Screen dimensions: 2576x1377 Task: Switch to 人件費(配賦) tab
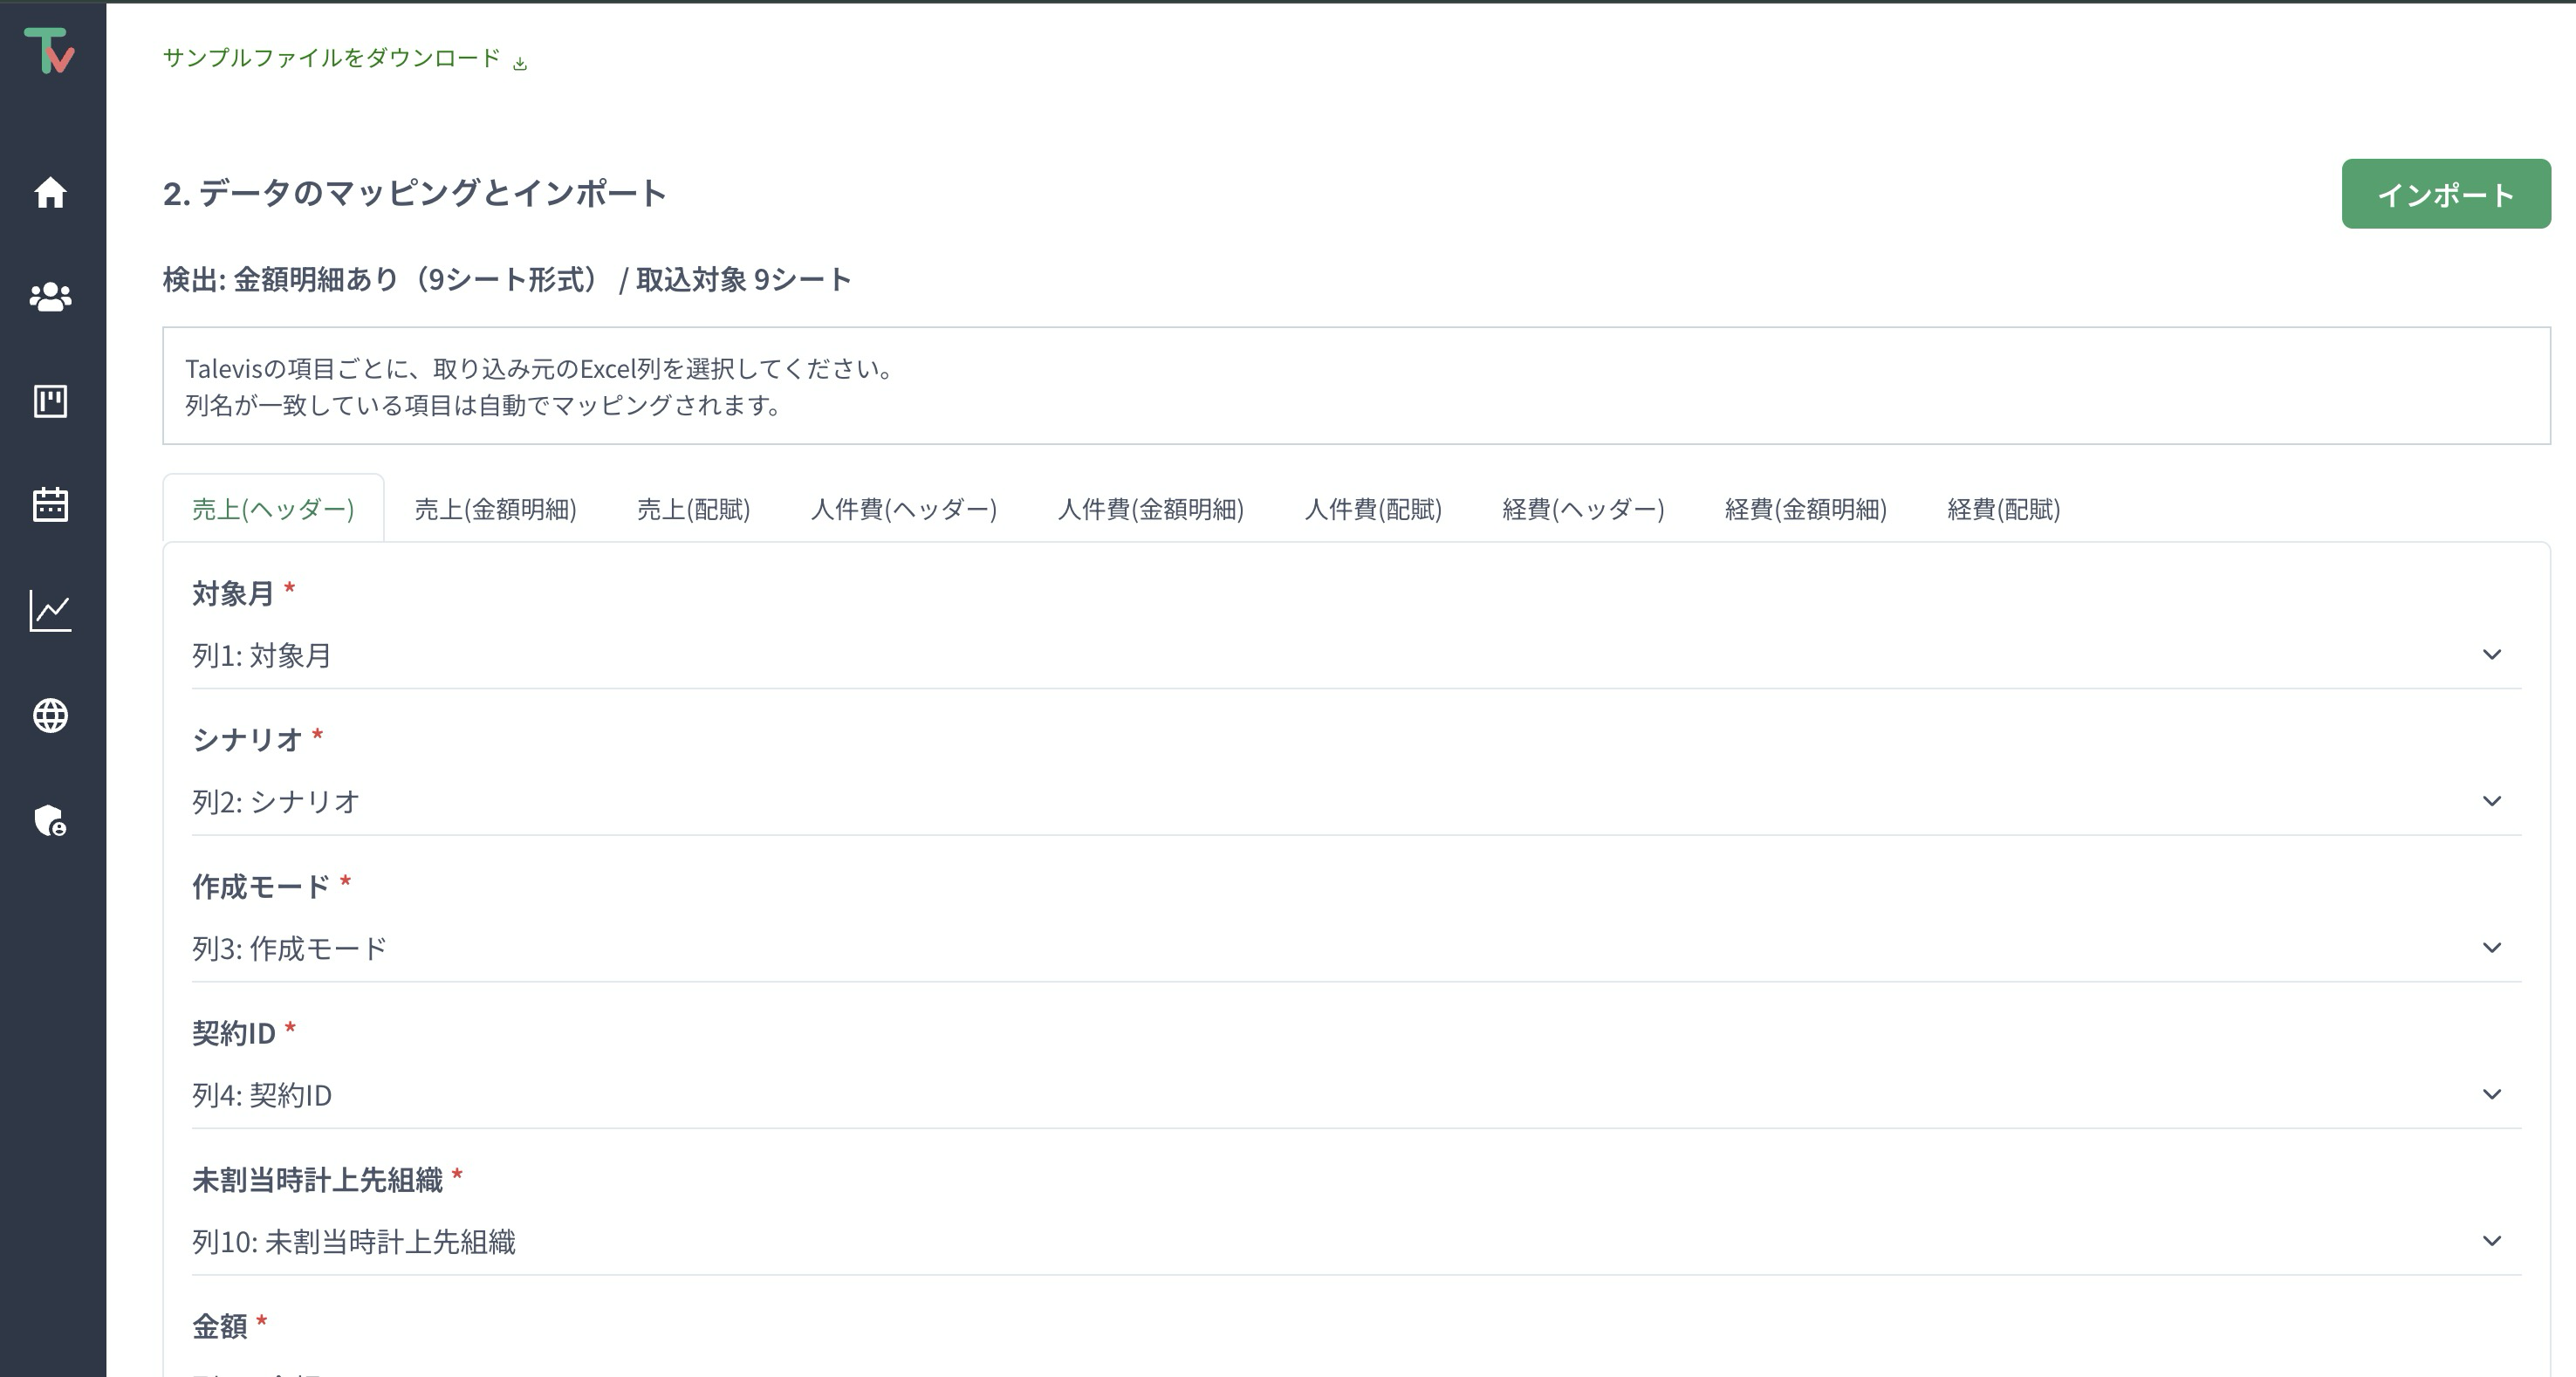(1373, 509)
